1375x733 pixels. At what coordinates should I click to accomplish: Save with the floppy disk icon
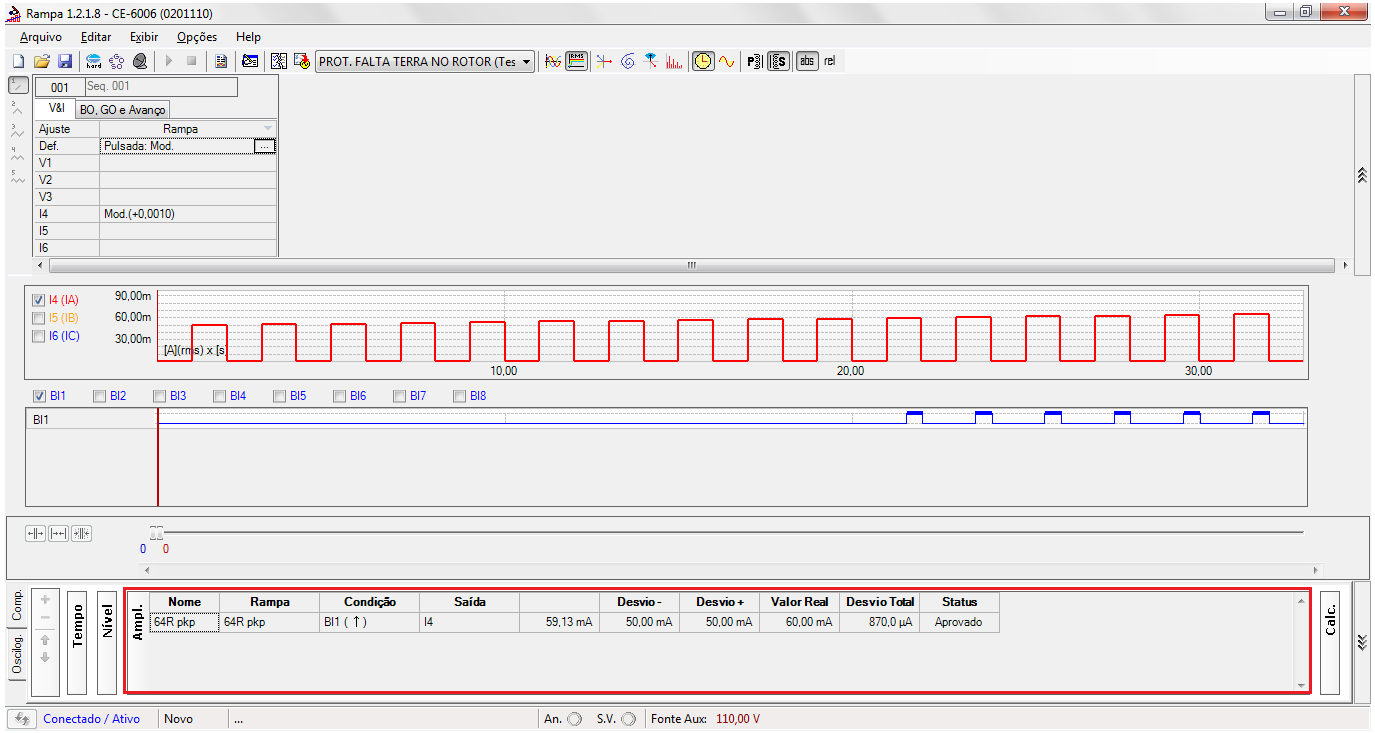(x=64, y=61)
